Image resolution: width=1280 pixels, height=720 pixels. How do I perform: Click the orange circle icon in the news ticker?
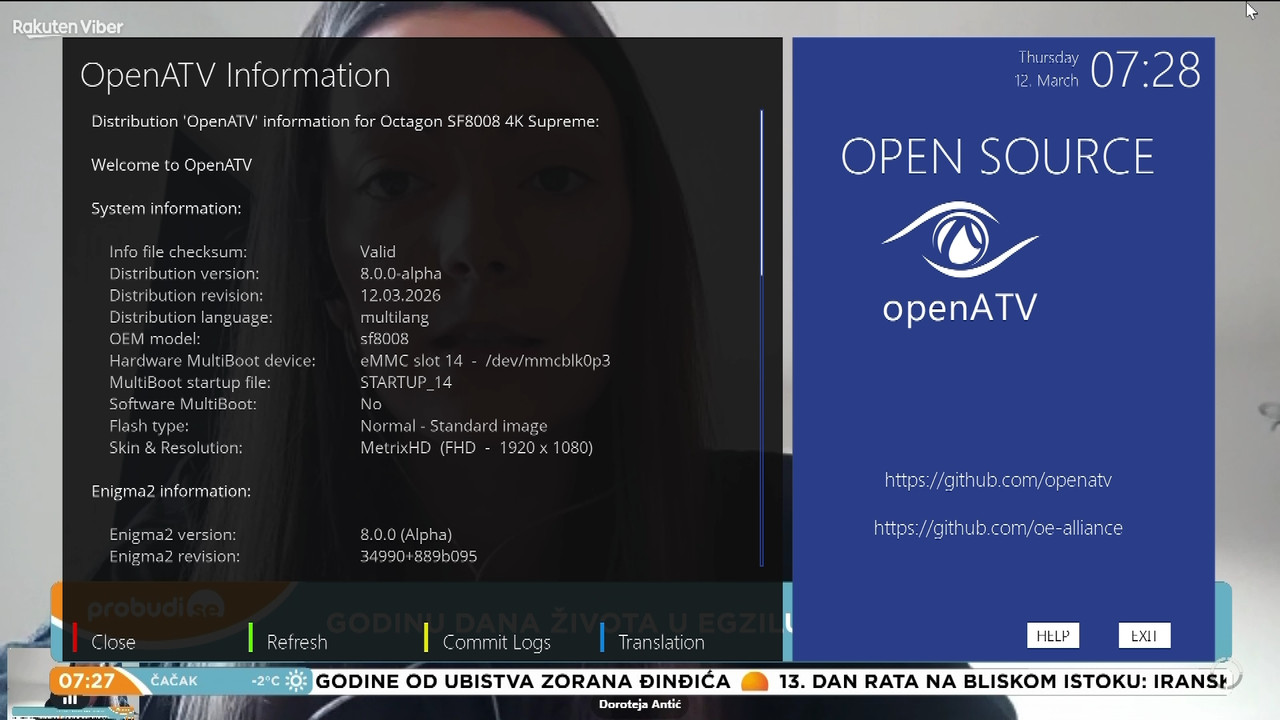coord(755,682)
